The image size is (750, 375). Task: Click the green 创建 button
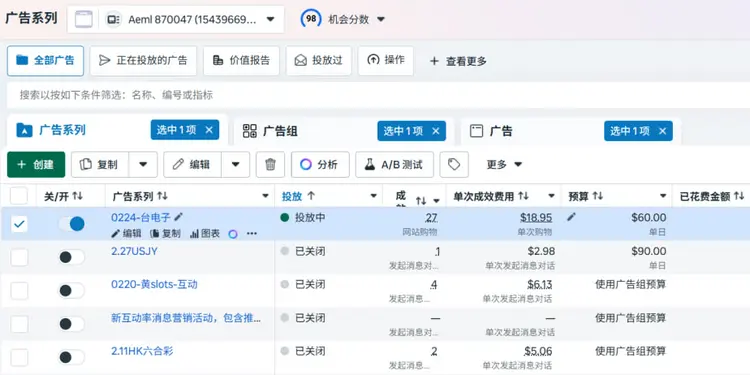point(36,165)
